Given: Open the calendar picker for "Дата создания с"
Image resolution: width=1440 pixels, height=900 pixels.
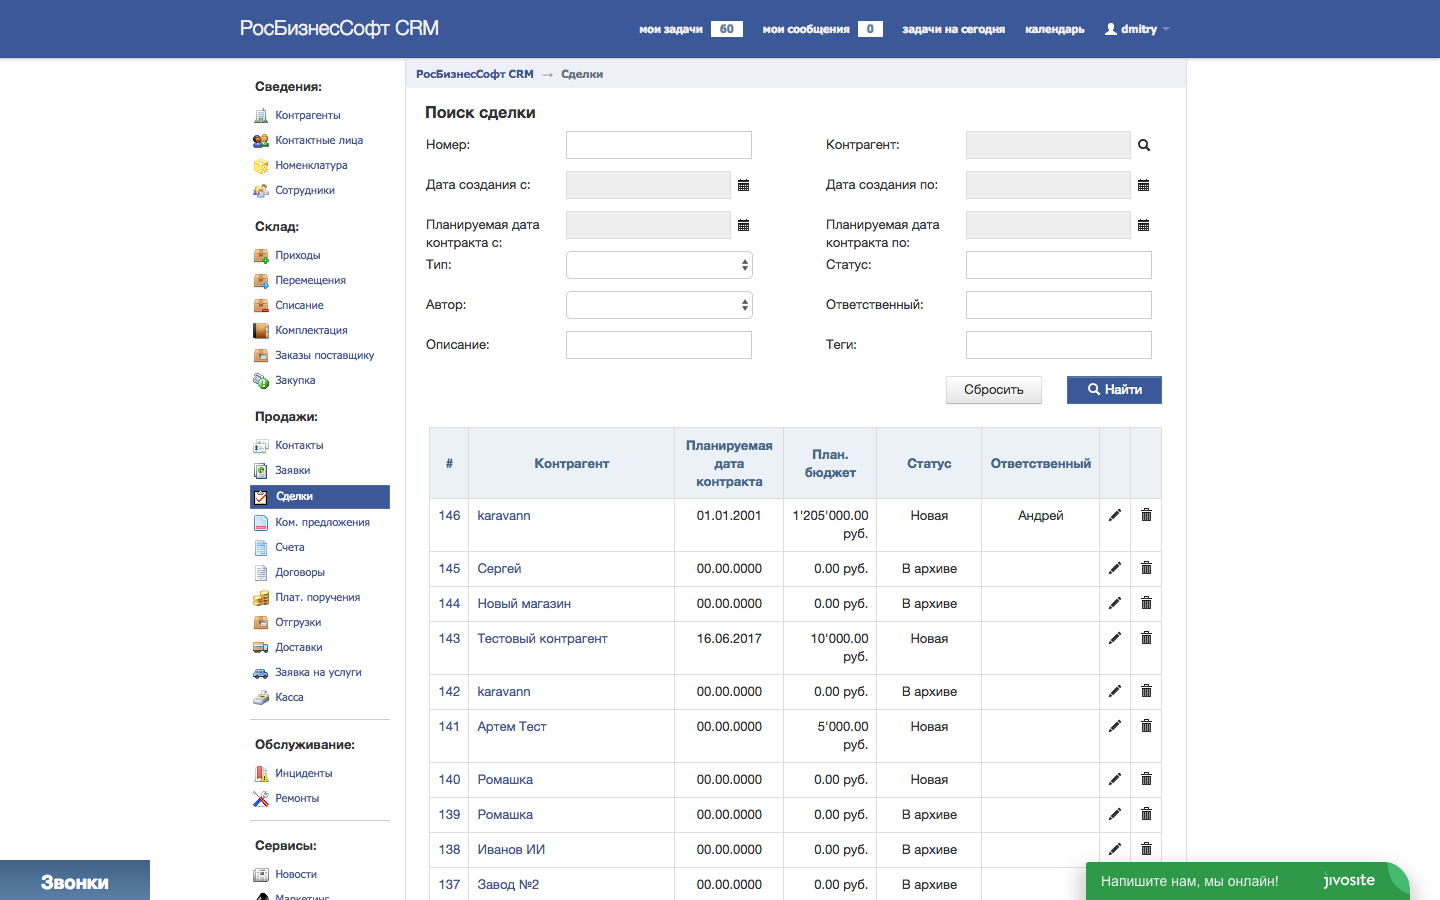Looking at the screenshot, I should (x=743, y=185).
